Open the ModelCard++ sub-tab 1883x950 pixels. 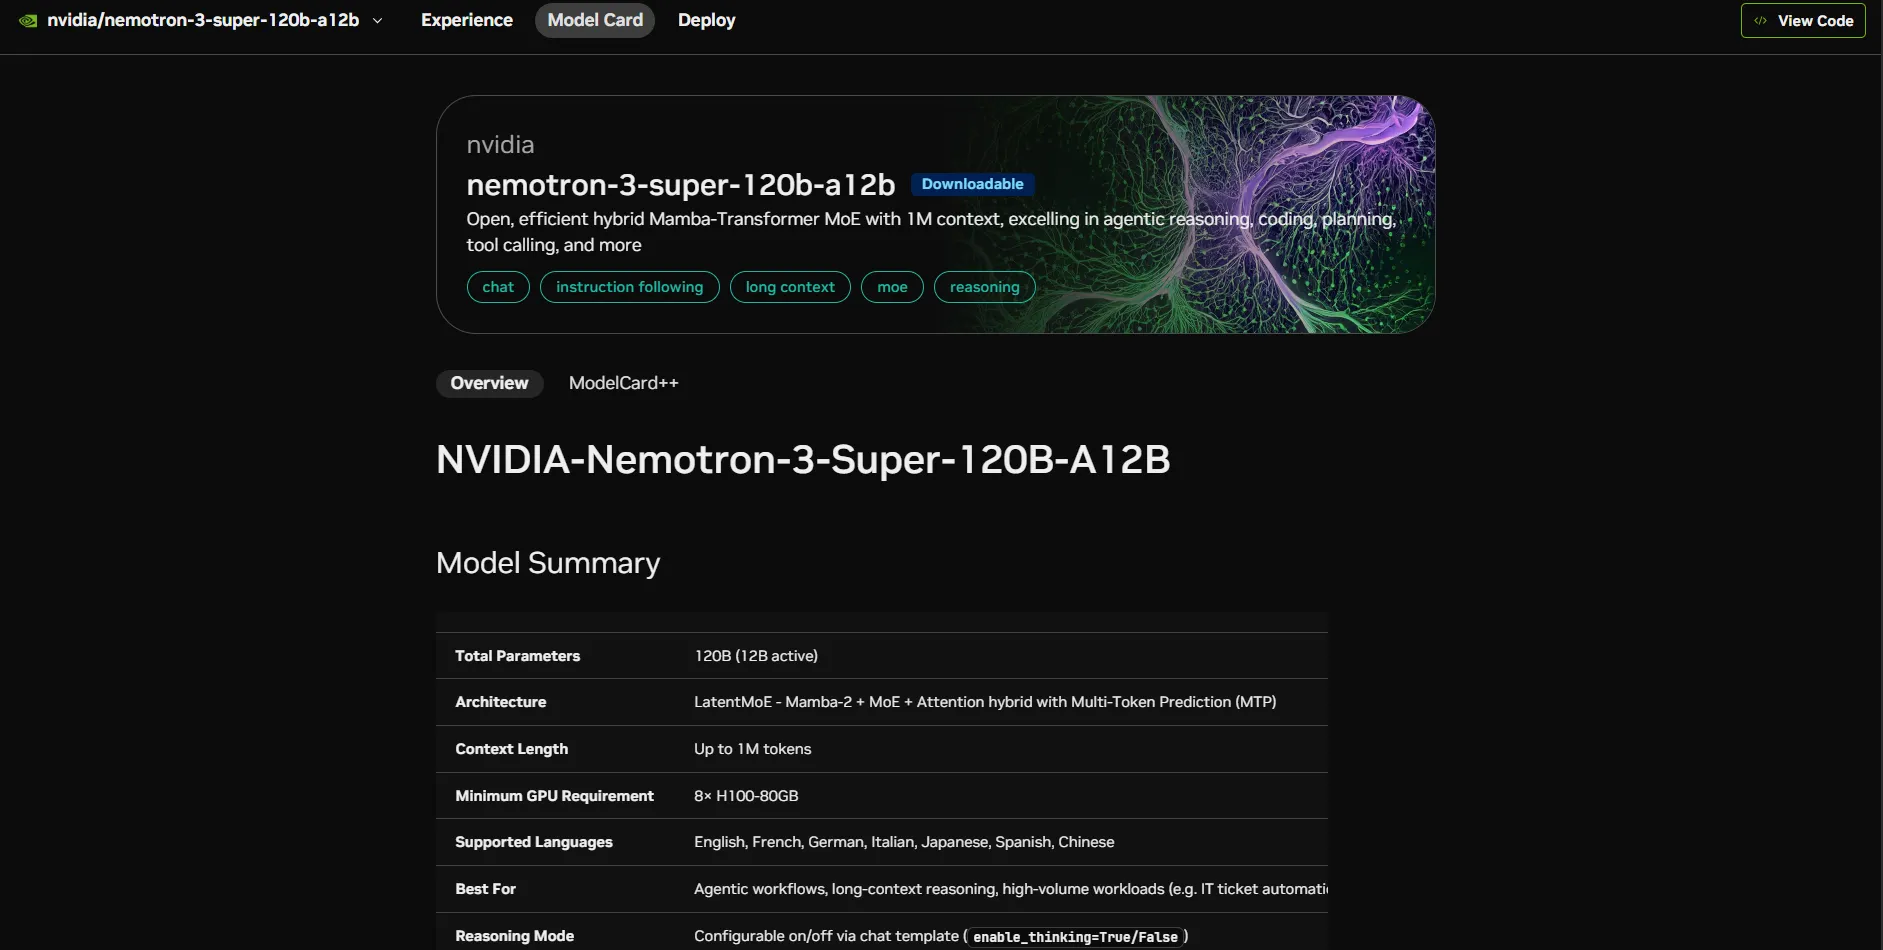tap(623, 383)
